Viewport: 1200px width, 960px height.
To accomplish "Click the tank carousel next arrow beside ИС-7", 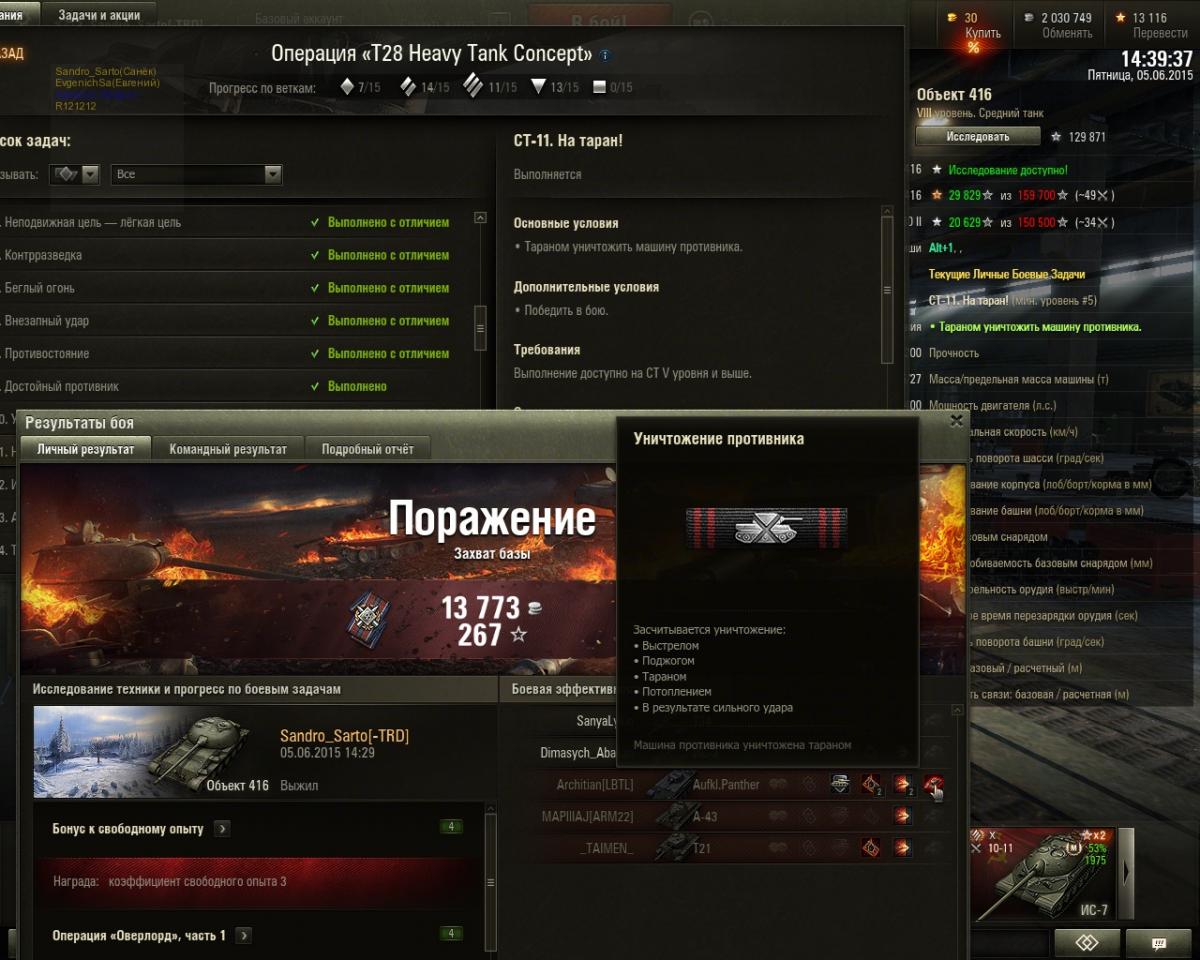I will coord(1126,873).
